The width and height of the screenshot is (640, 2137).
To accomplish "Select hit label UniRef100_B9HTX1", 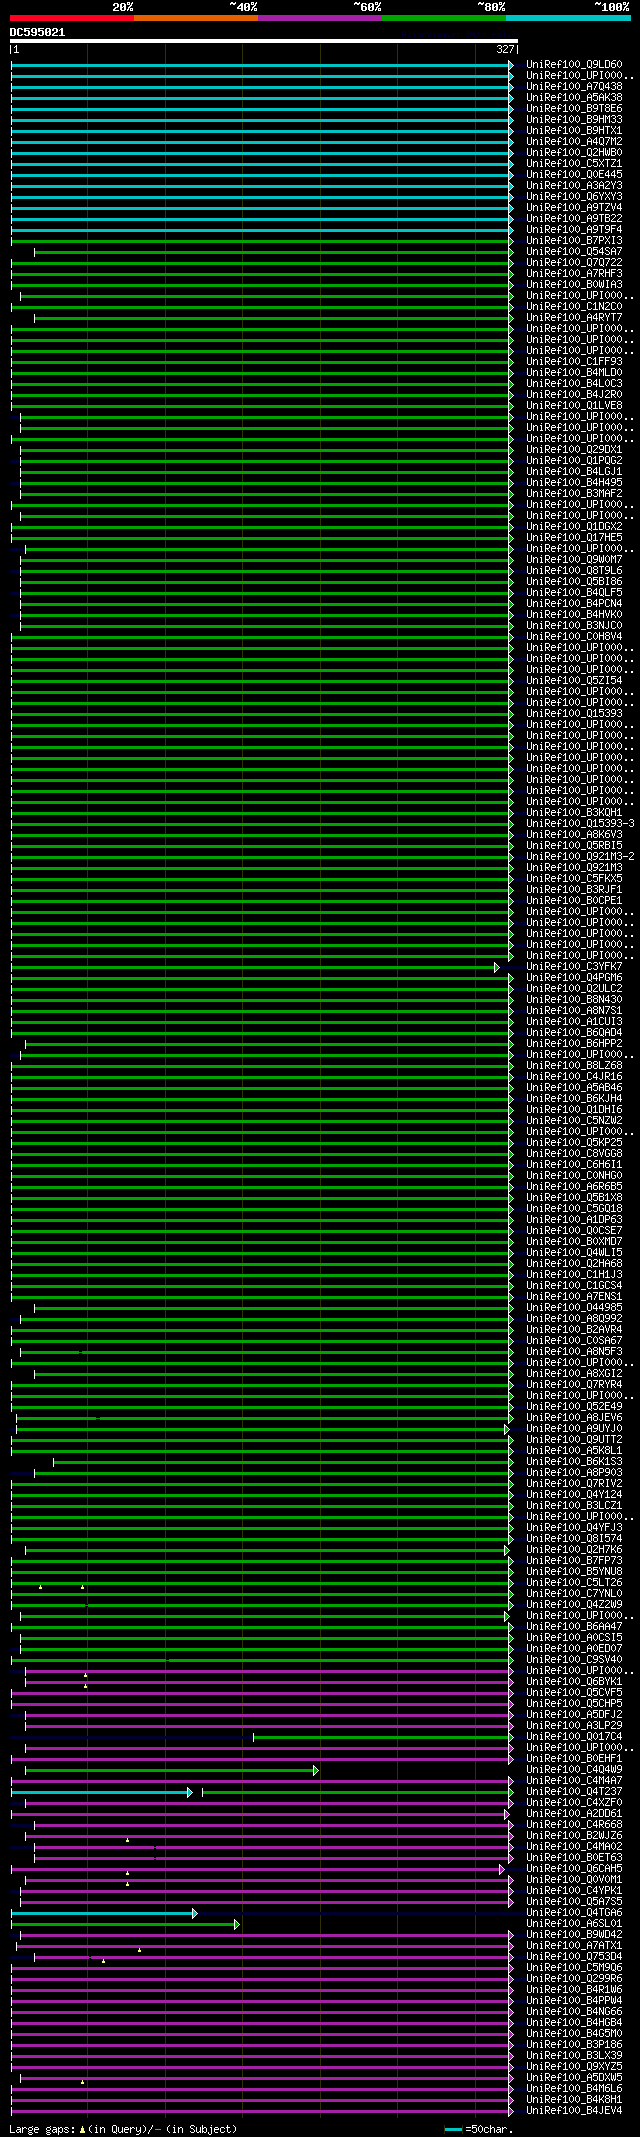I will (574, 131).
